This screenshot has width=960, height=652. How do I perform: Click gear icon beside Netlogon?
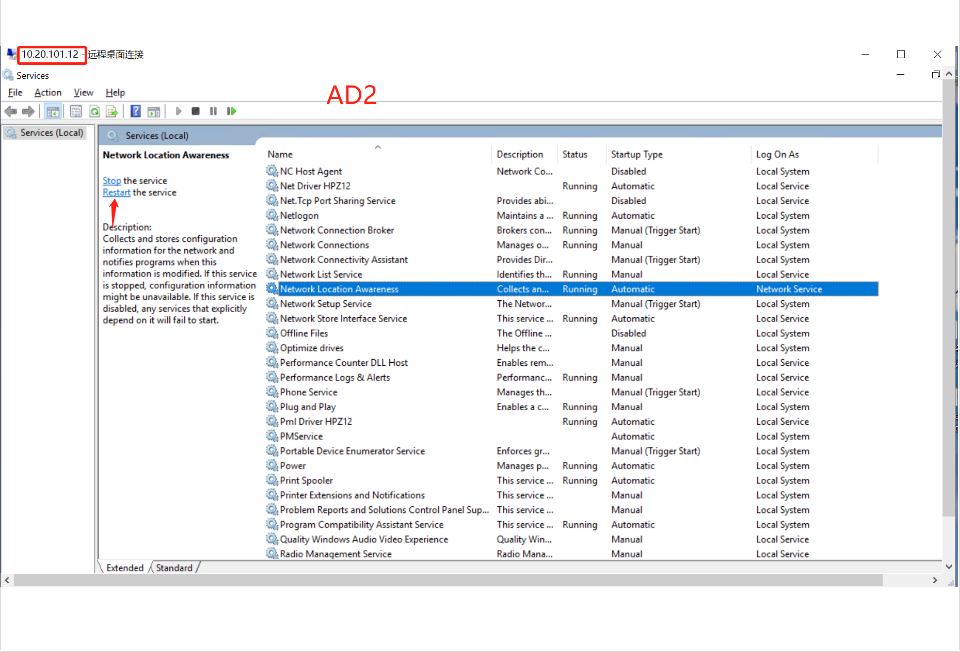[272, 215]
